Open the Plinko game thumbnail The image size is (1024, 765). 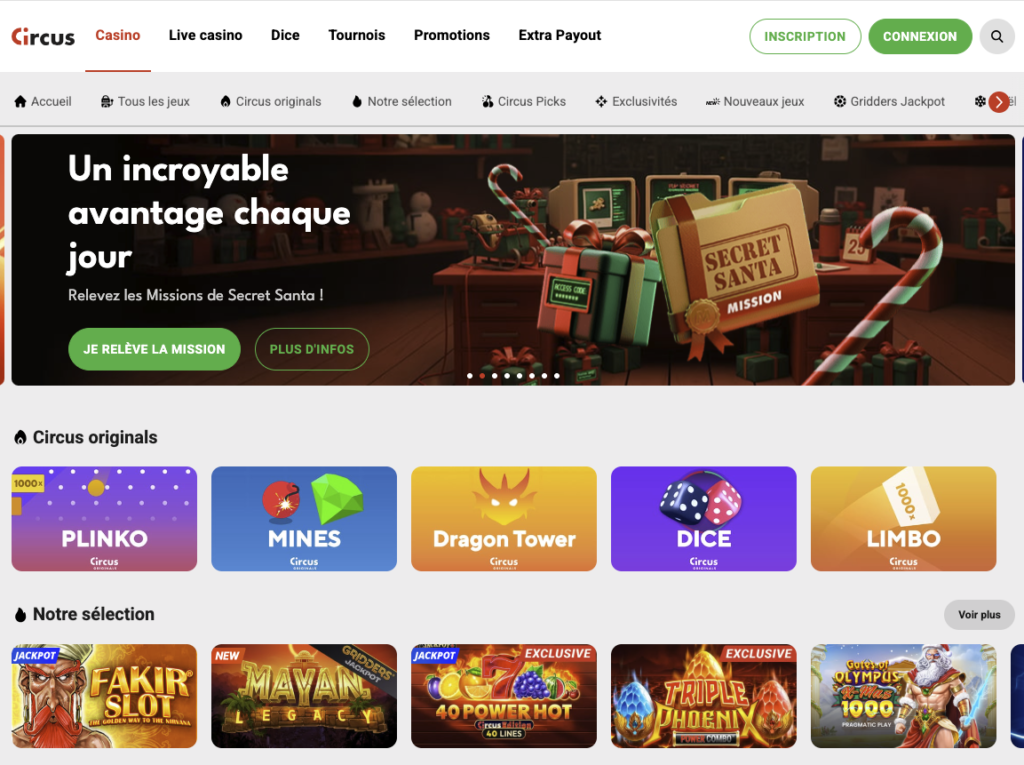[104, 519]
